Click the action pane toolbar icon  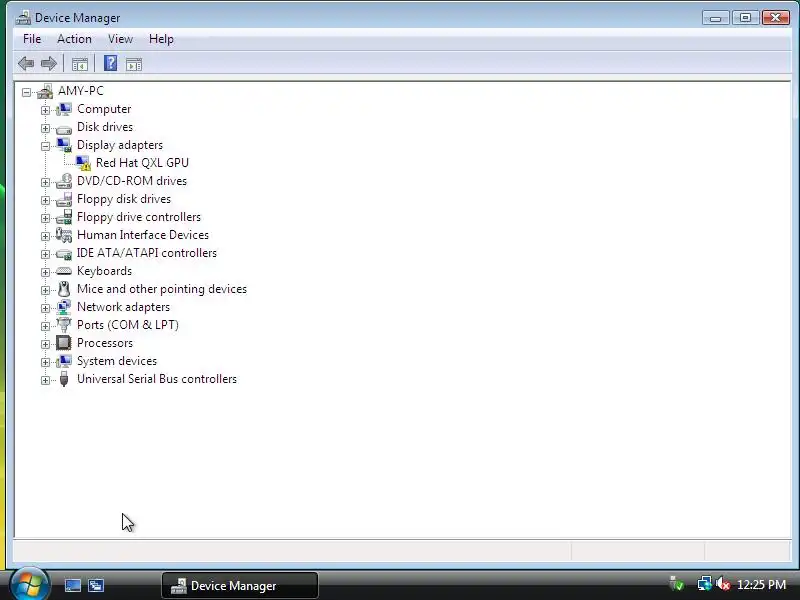(134, 64)
